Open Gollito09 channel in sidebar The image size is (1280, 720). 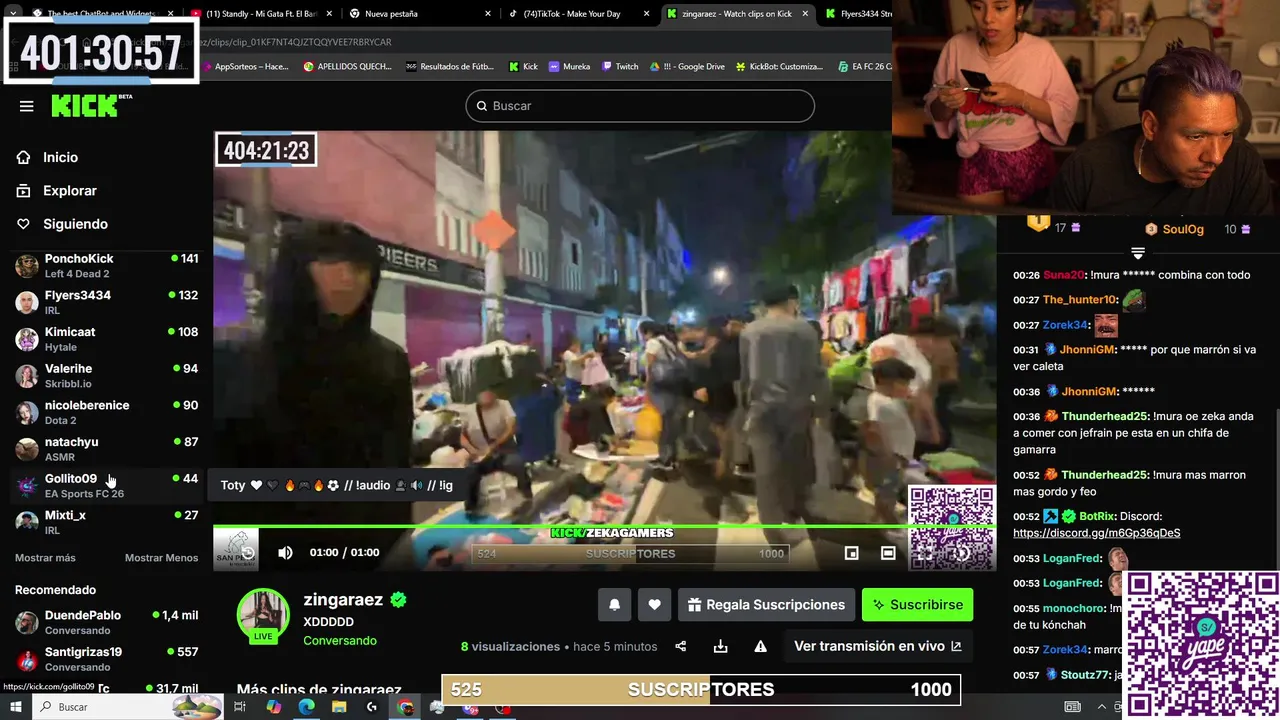pyautogui.click(x=106, y=486)
